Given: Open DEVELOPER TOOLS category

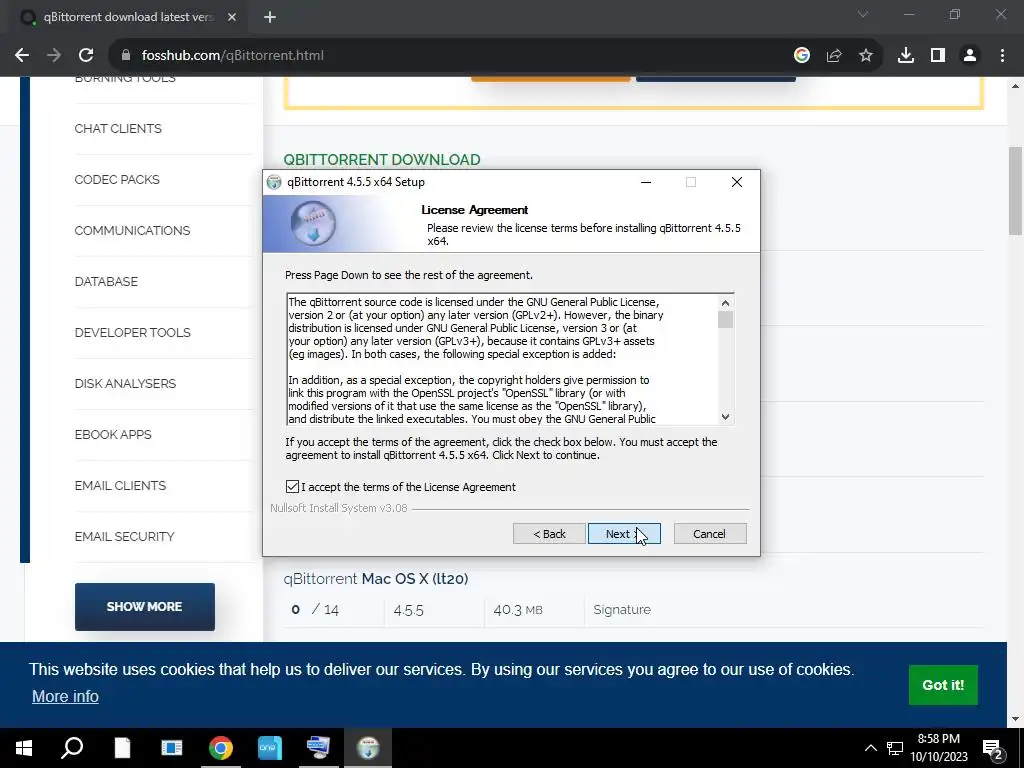Looking at the screenshot, I should (133, 332).
